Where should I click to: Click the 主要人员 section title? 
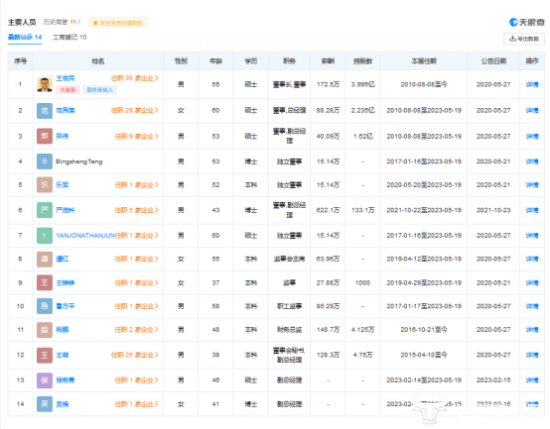point(22,22)
